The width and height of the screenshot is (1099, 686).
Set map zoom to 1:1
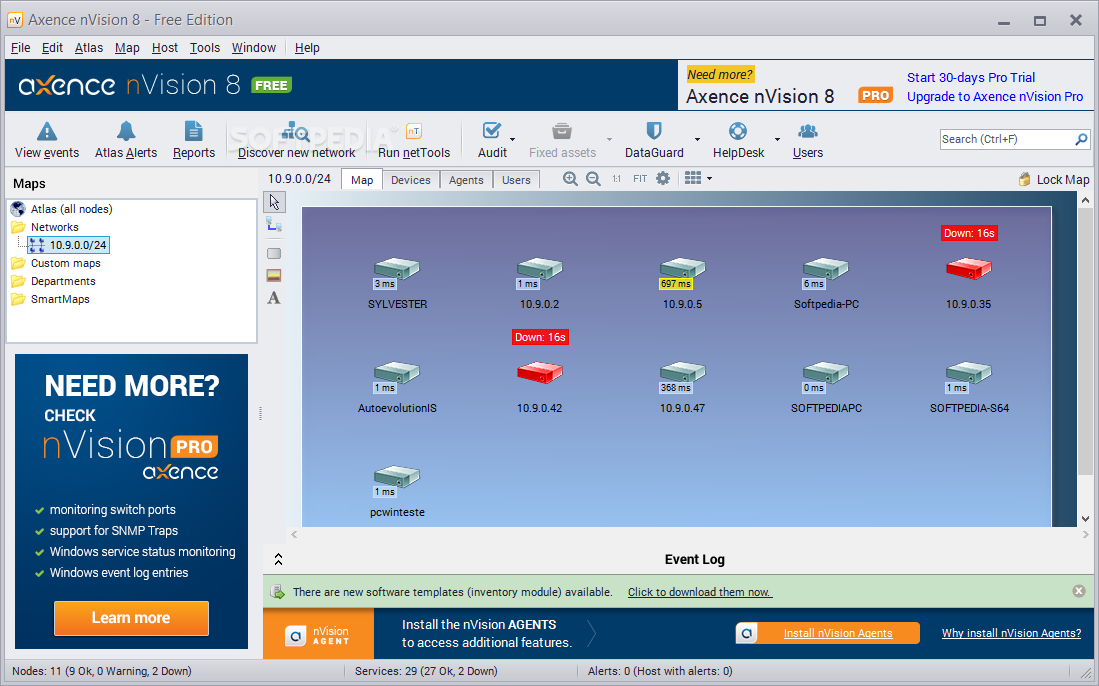point(616,179)
